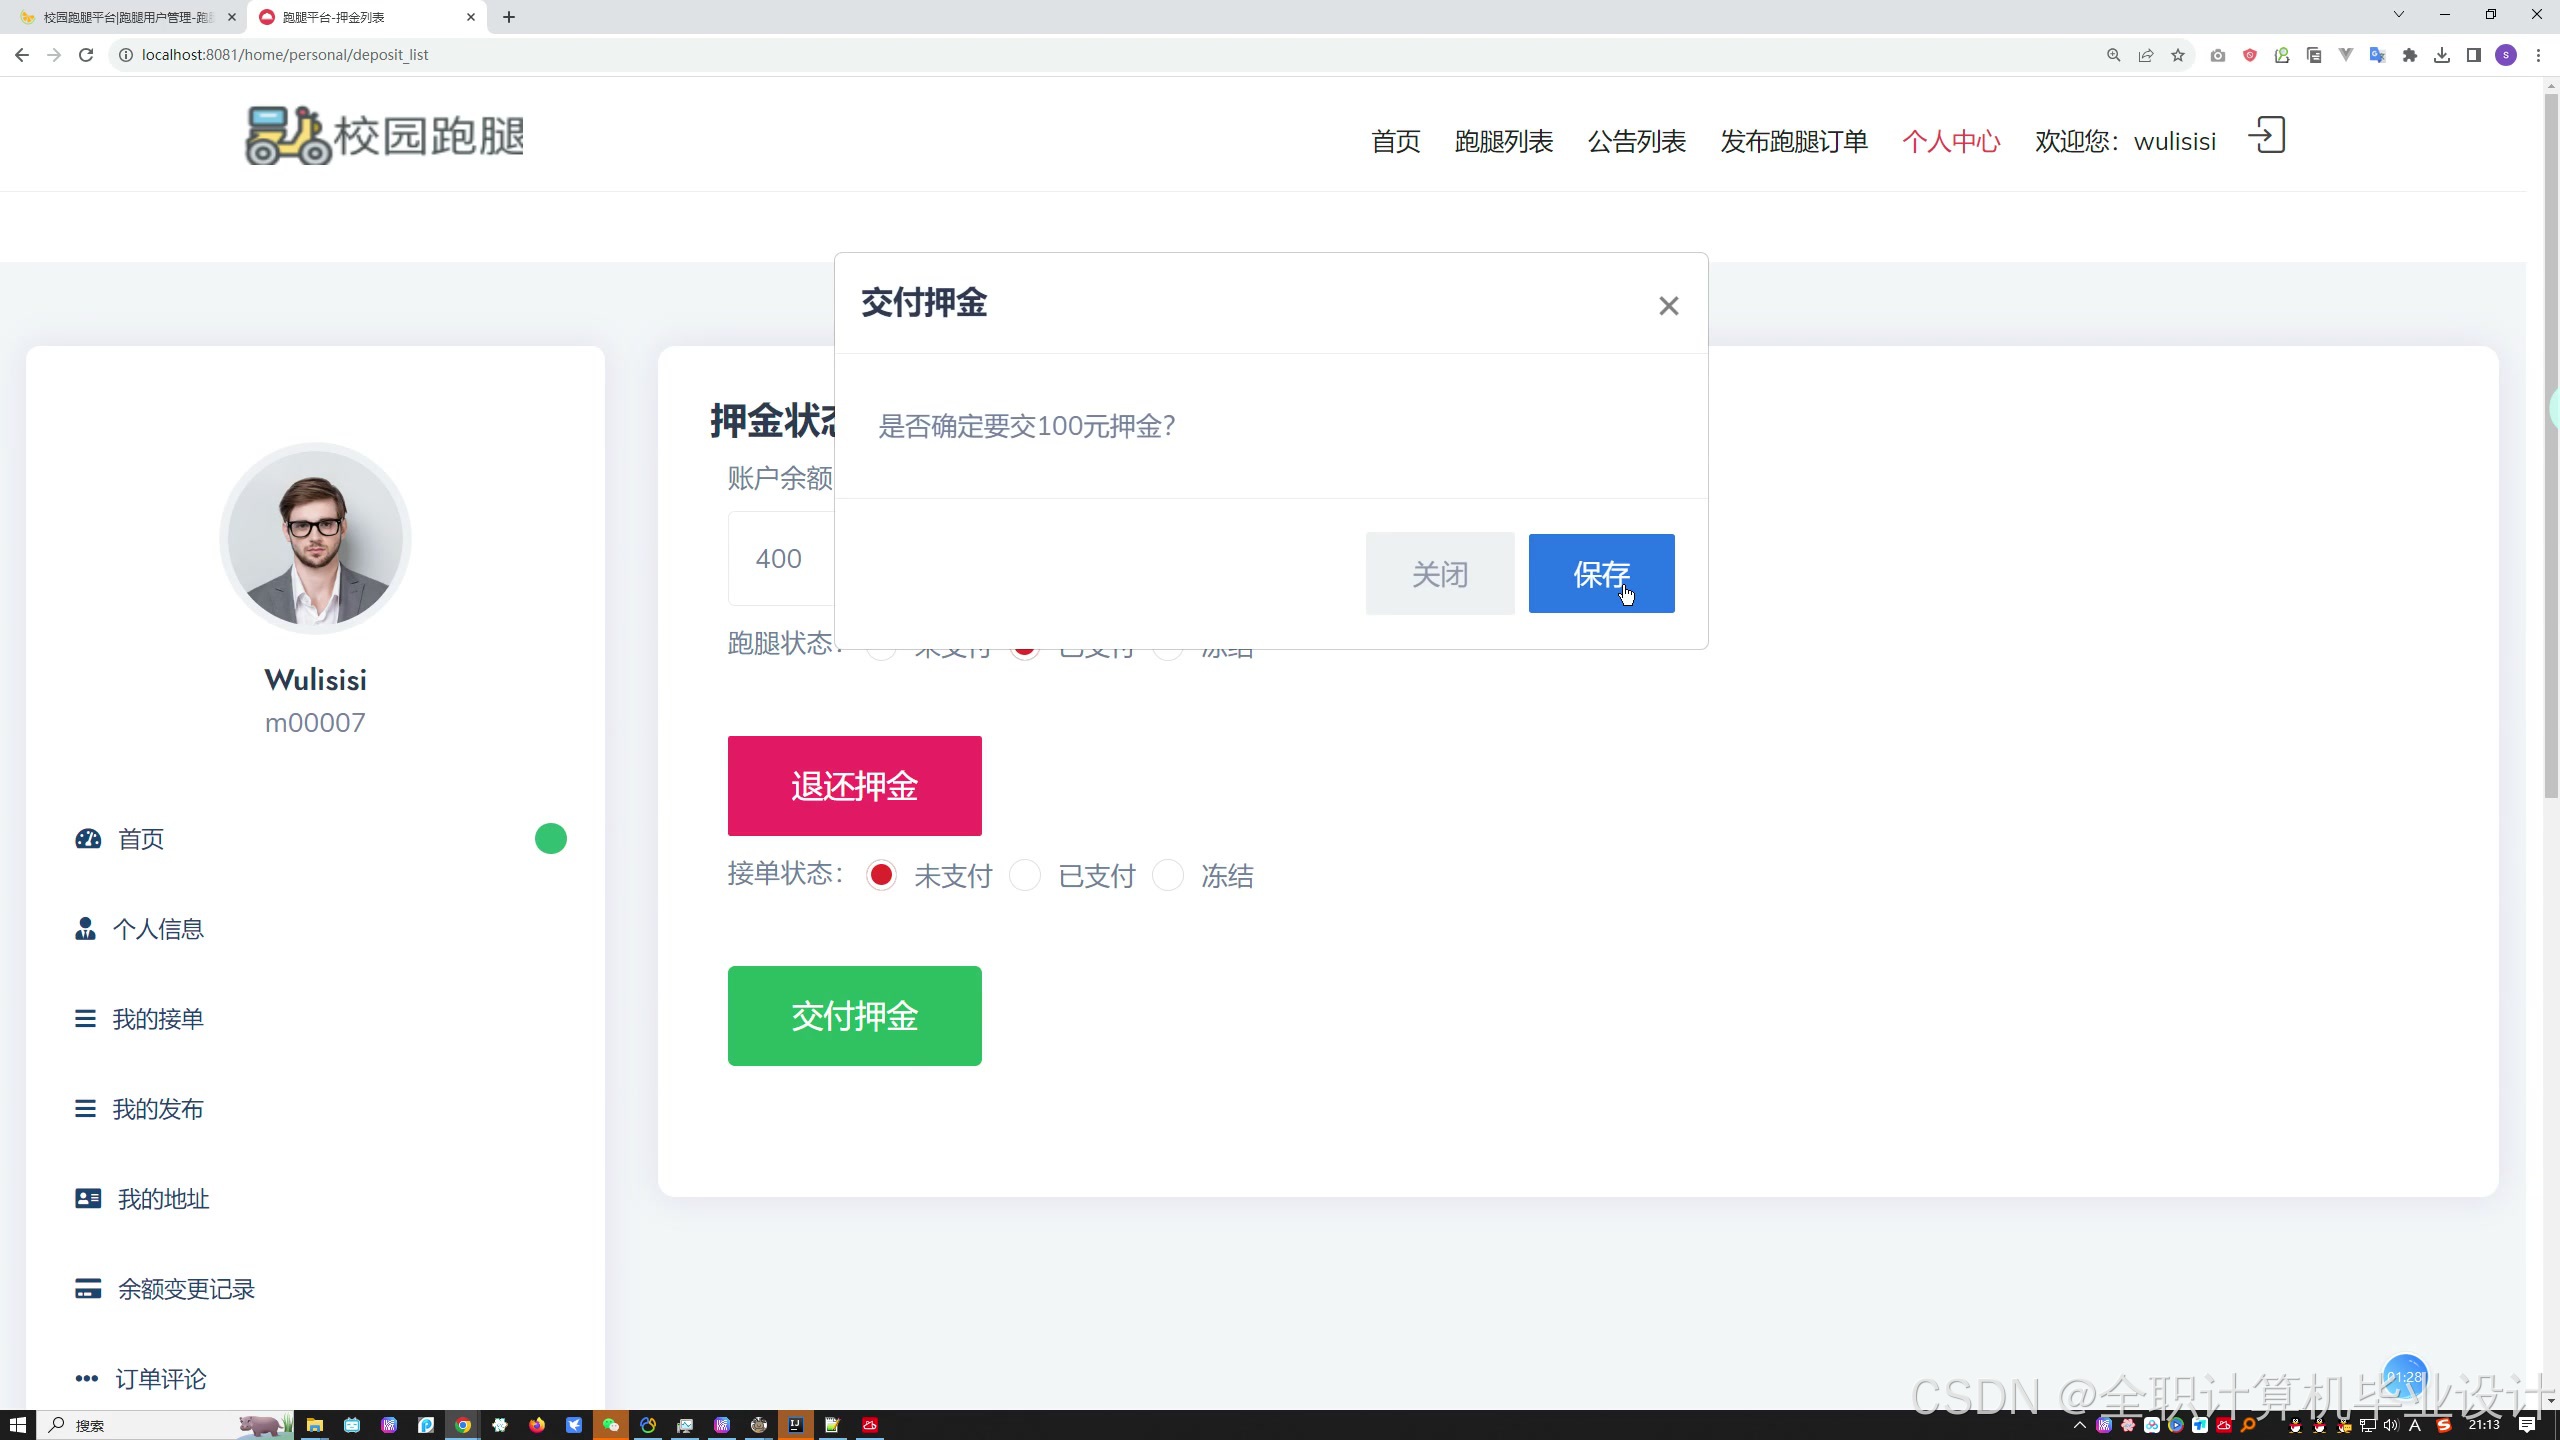Click the 我的地址 card icon

point(88,1199)
